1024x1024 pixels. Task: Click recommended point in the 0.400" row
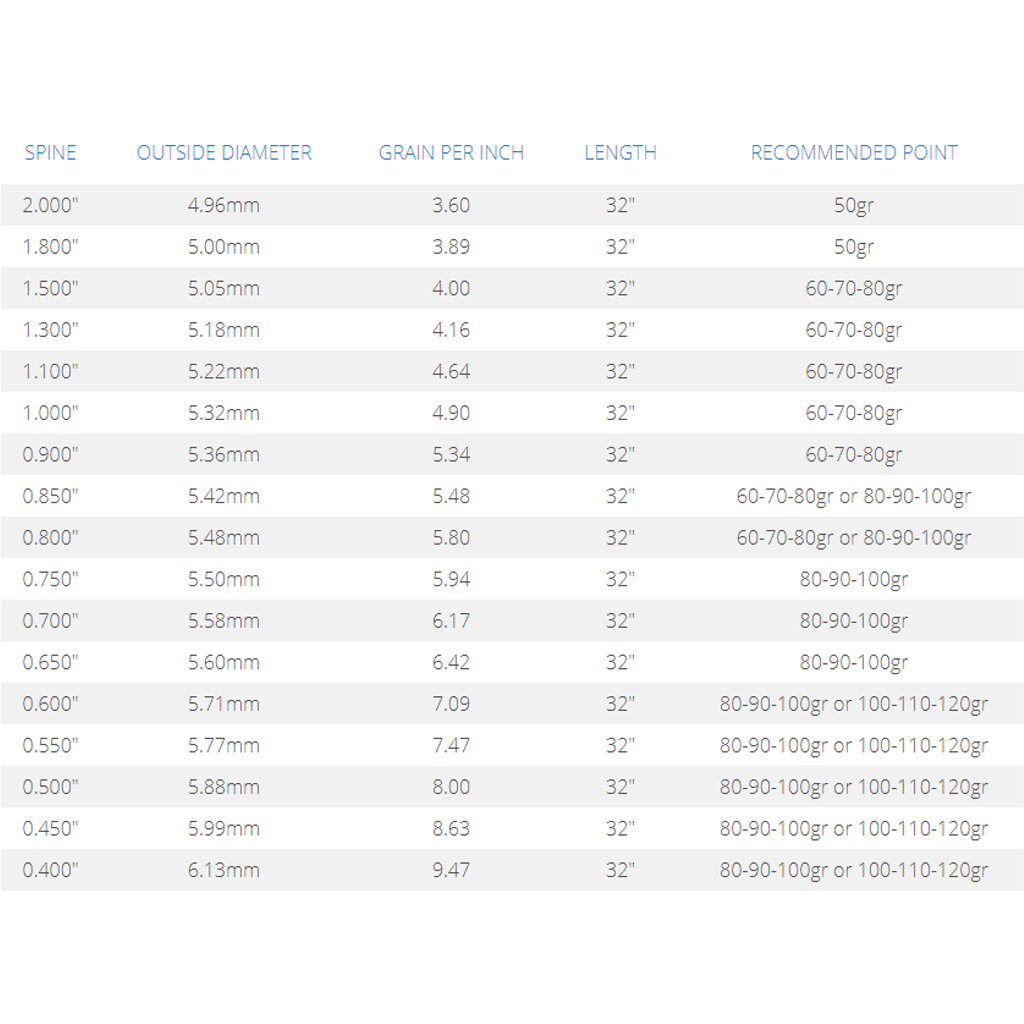click(854, 871)
